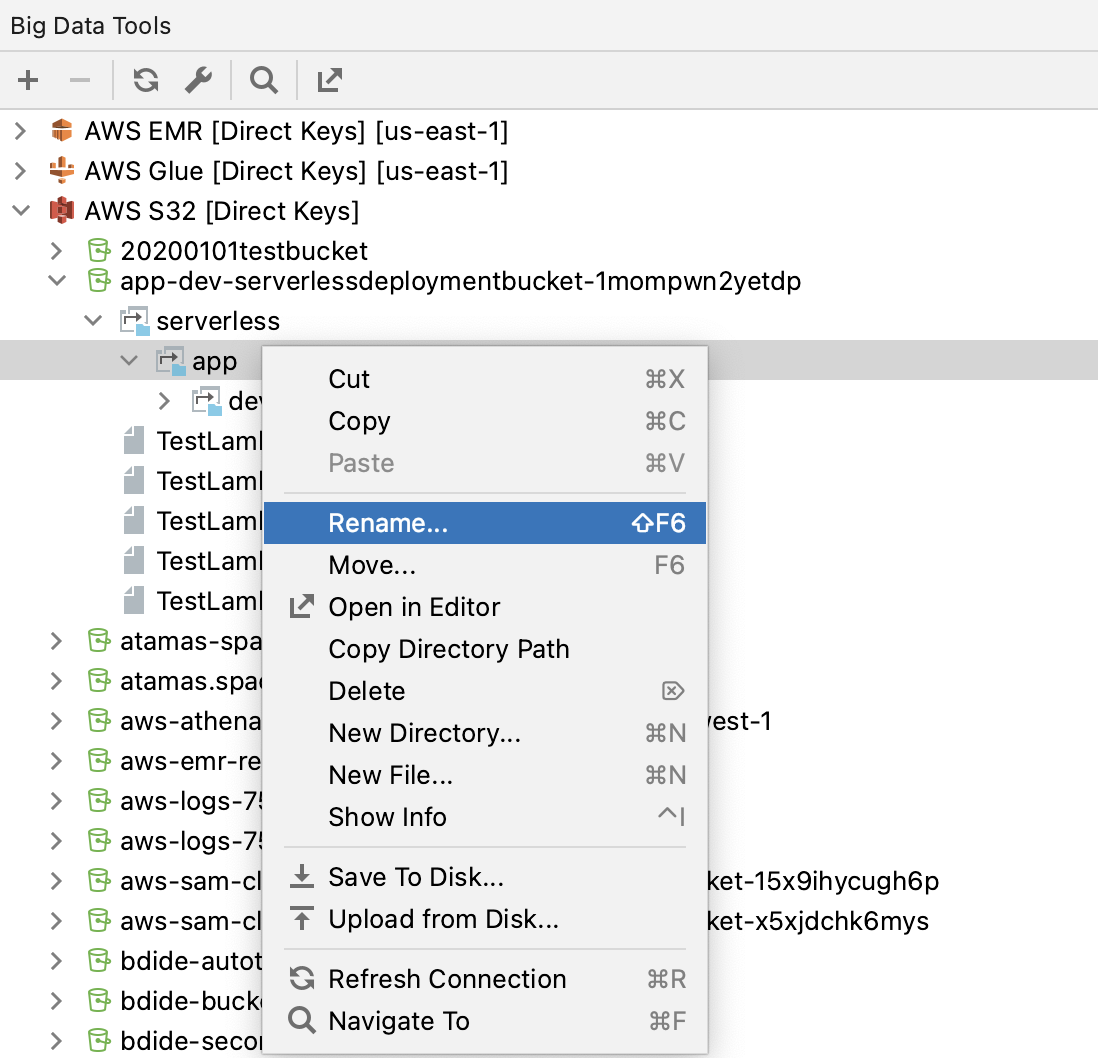Expand the bdide-buck bucket node
This screenshot has width=1098, height=1058.
point(57,1001)
